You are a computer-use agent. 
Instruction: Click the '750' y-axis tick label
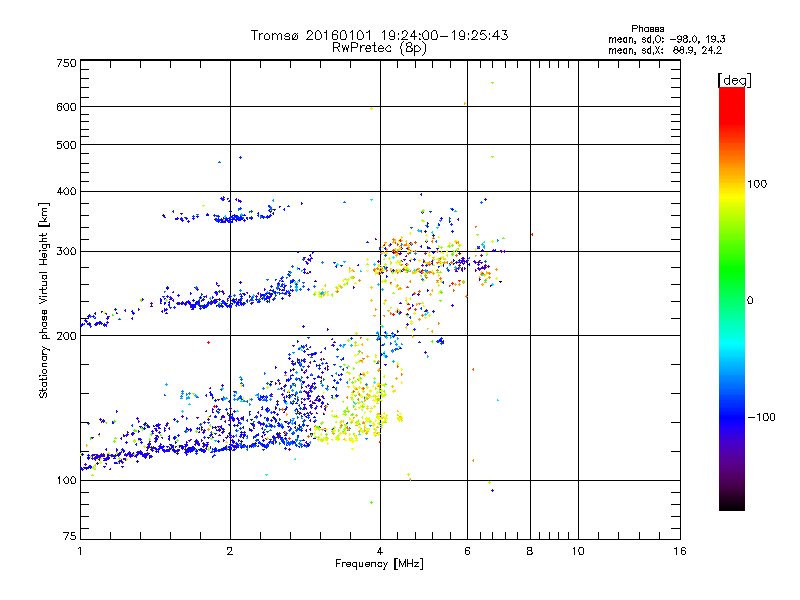click(66, 63)
